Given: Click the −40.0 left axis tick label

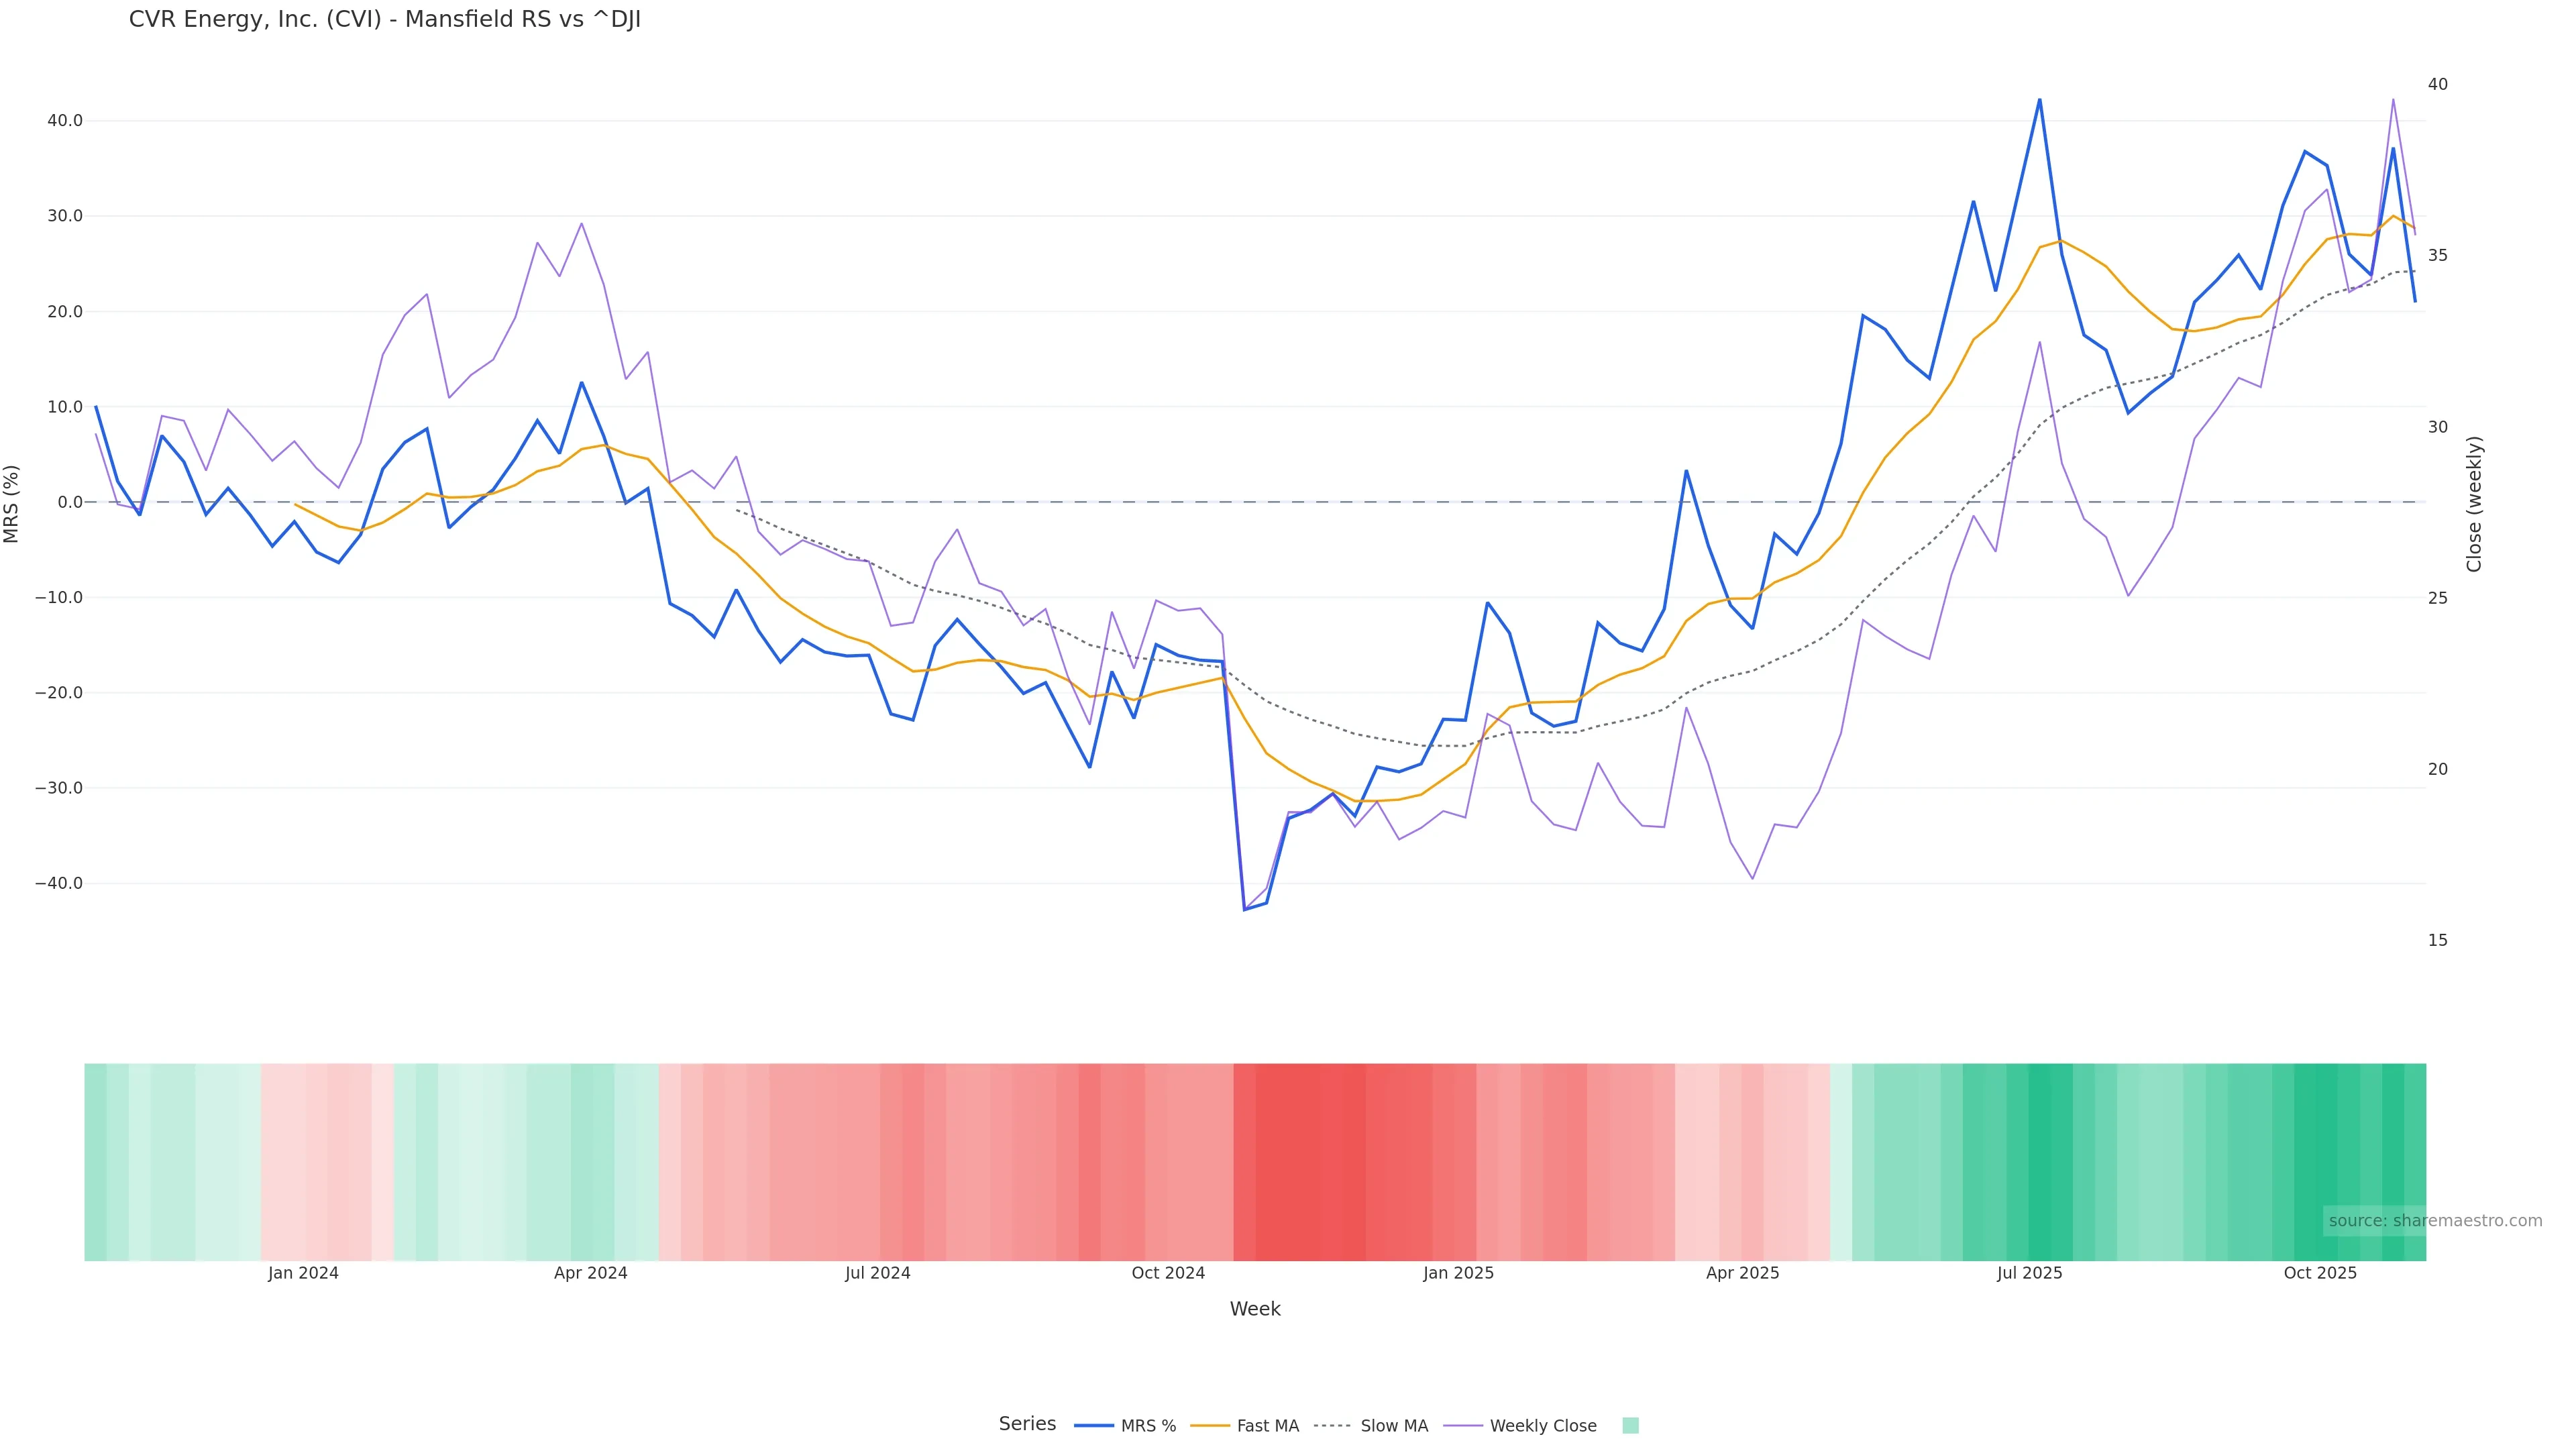Looking at the screenshot, I should tap(59, 884).
